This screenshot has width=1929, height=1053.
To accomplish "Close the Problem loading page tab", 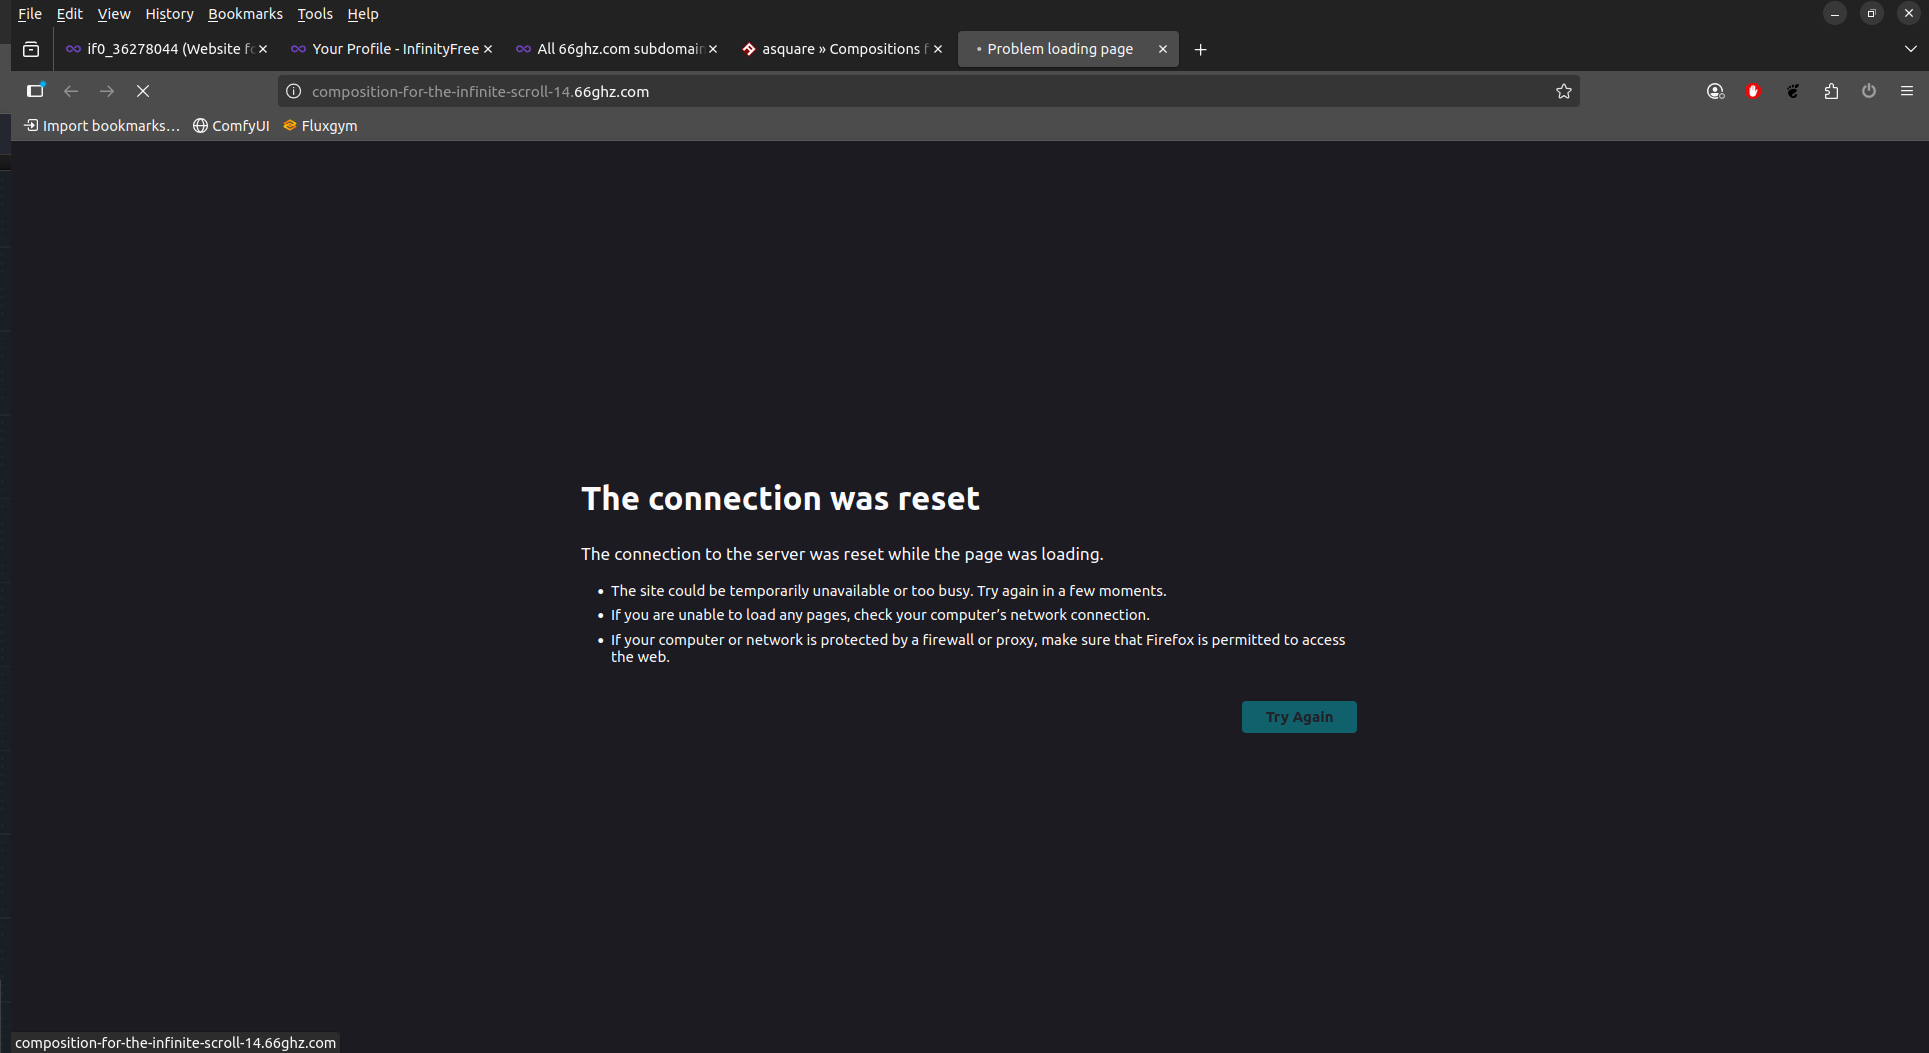I will [1163, 49].
